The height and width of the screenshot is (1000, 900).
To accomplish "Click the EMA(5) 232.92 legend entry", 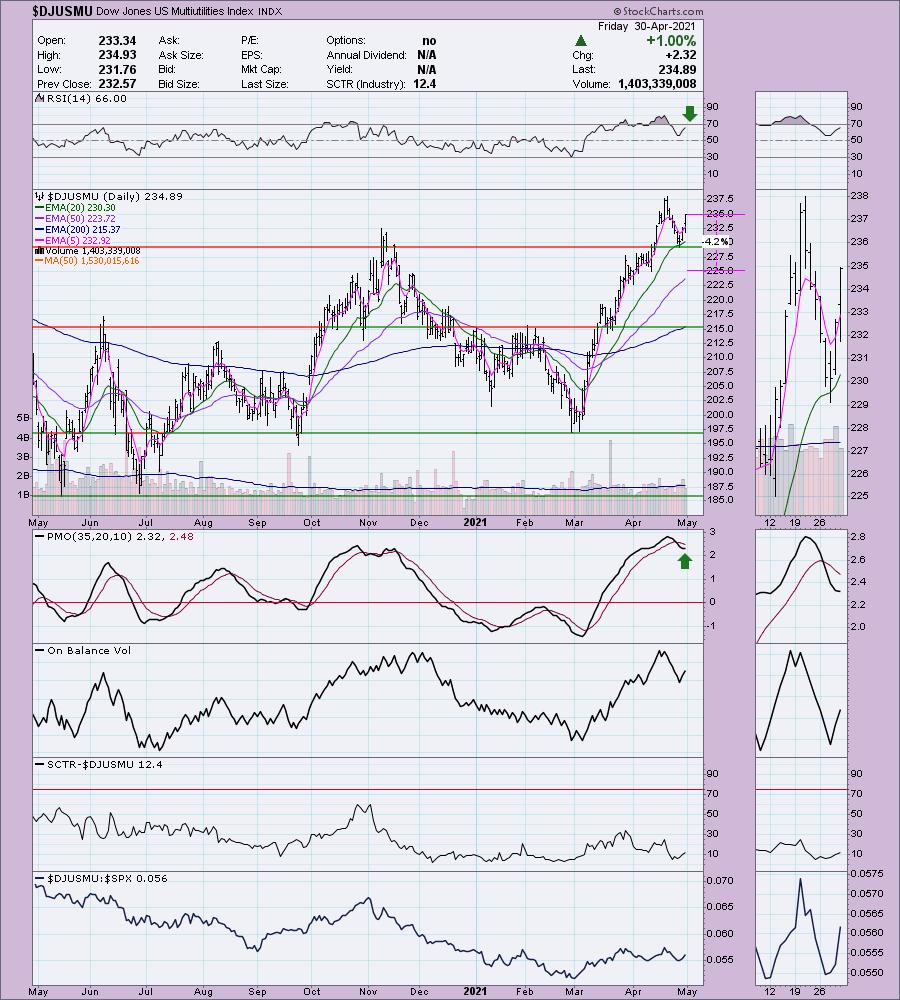I will coord(73,240).
